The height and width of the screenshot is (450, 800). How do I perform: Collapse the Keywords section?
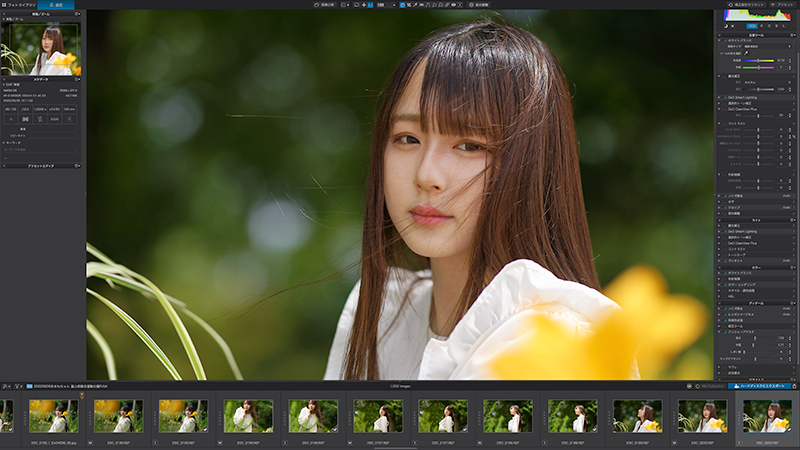pos(4,143)
